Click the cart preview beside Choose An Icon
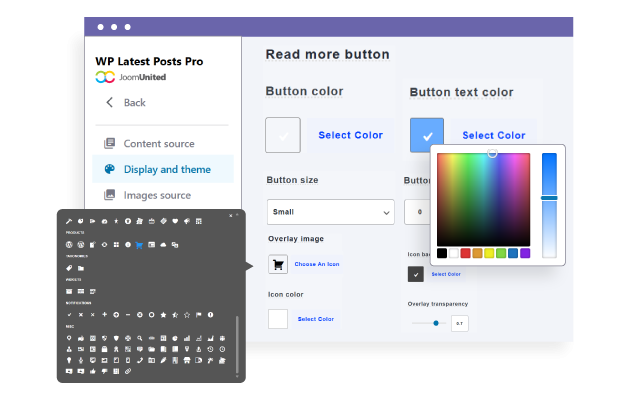Viewport: 630px width, 400px height. tap(278, 264)
